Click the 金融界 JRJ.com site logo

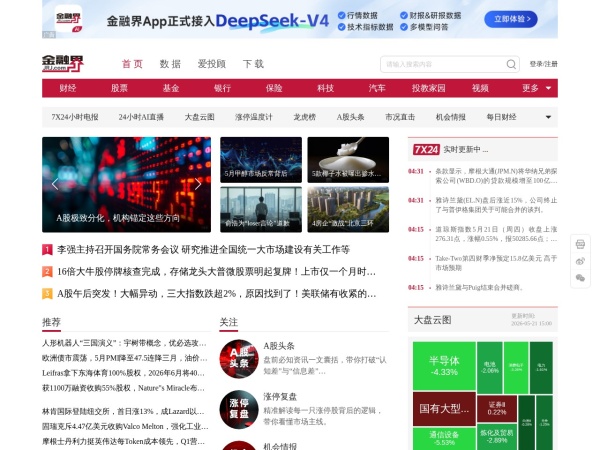(63, 64)
